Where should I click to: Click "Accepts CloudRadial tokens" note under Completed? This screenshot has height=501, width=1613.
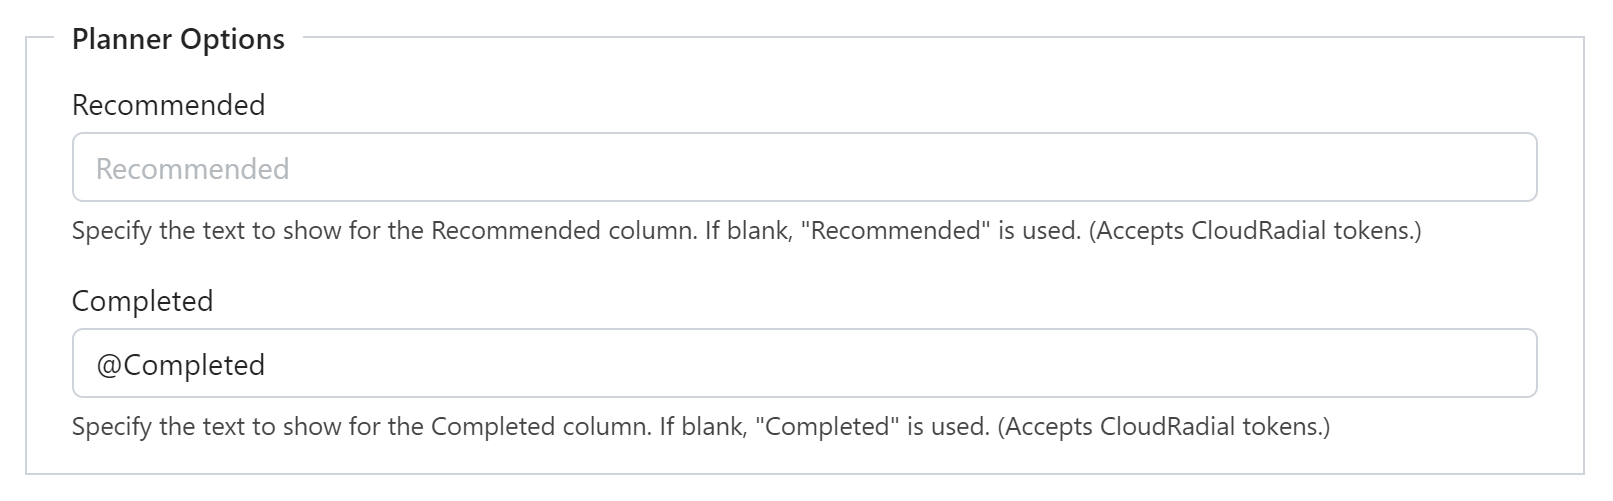click(1163, 427)
